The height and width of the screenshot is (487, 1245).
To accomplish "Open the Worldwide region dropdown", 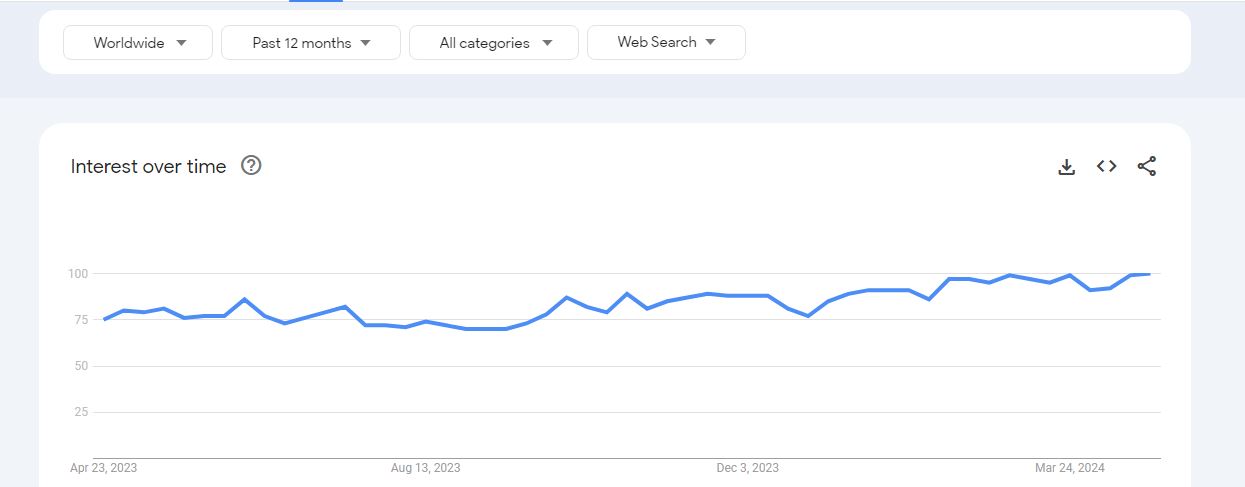I will [x=138, y=43].
